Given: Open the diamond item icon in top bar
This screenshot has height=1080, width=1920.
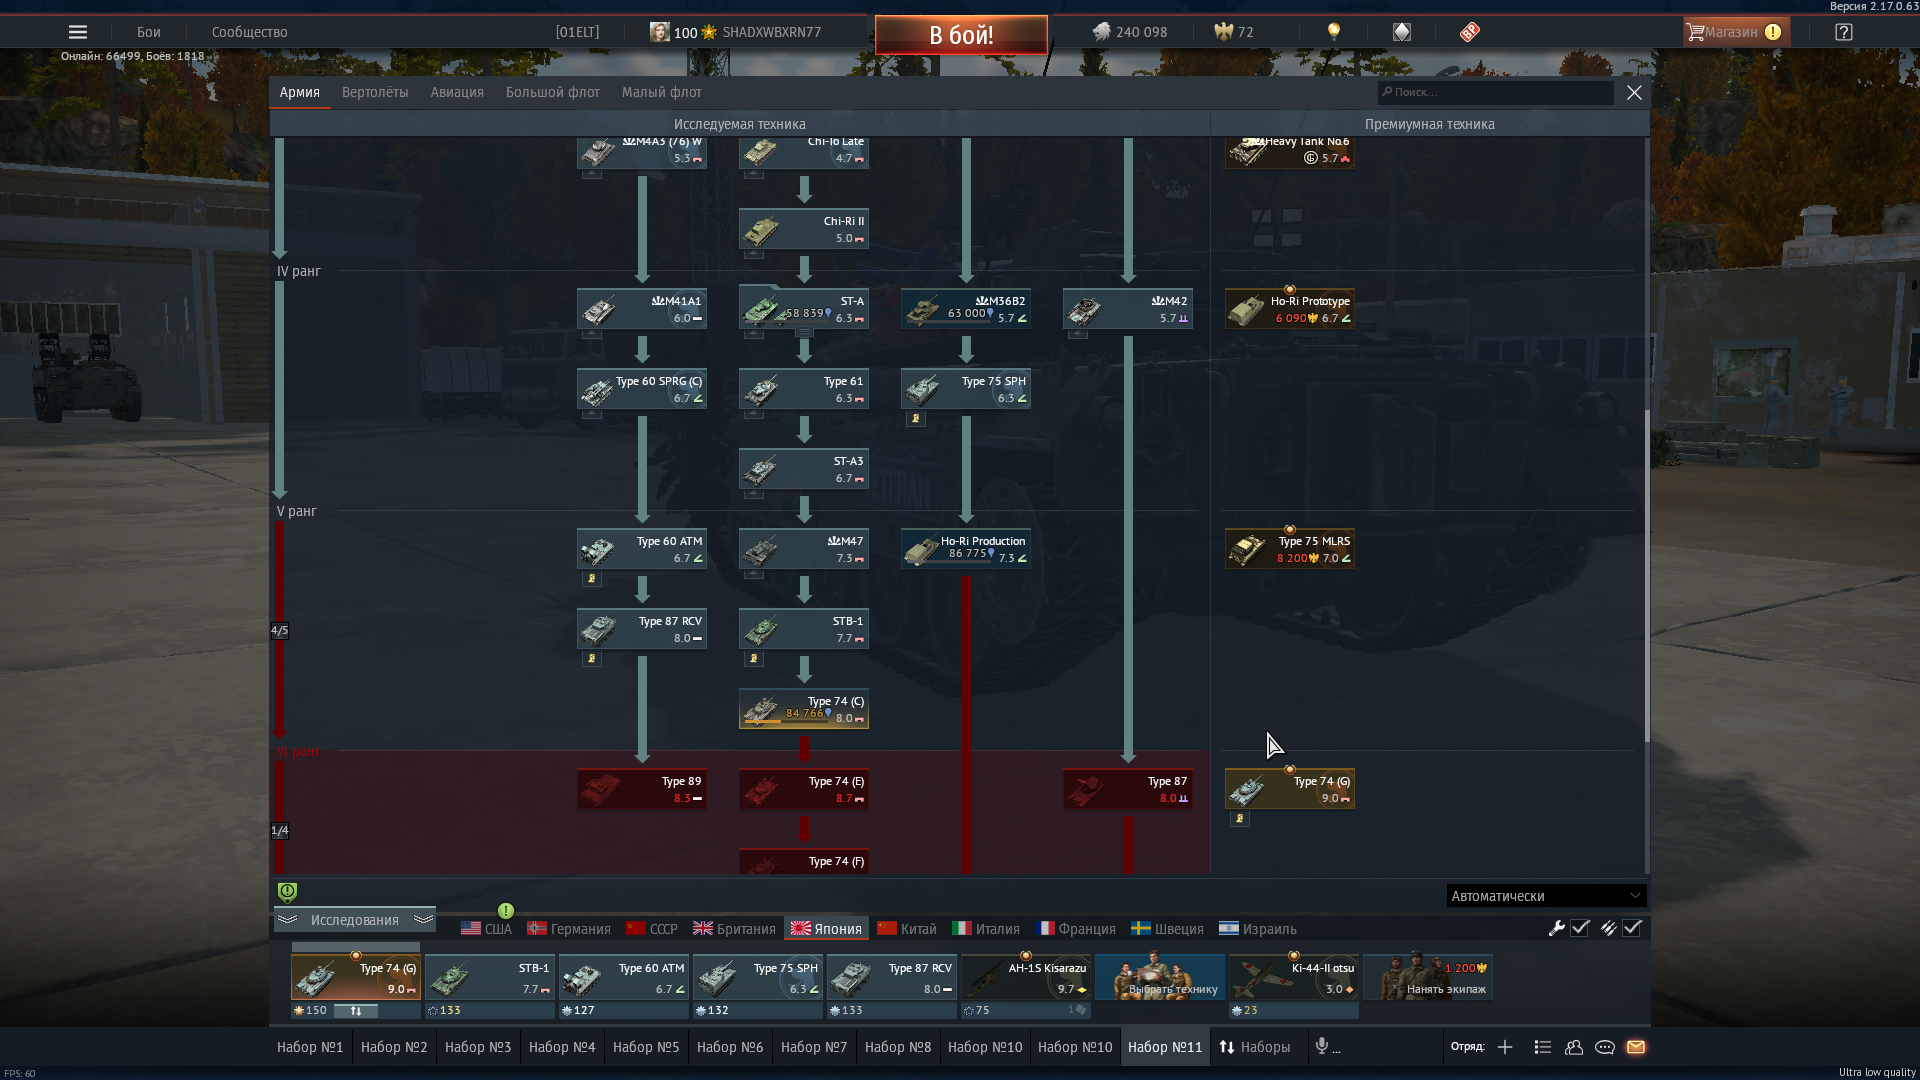Looking at the screenshot, I should pyautogui.click(x=1402, y=32).
